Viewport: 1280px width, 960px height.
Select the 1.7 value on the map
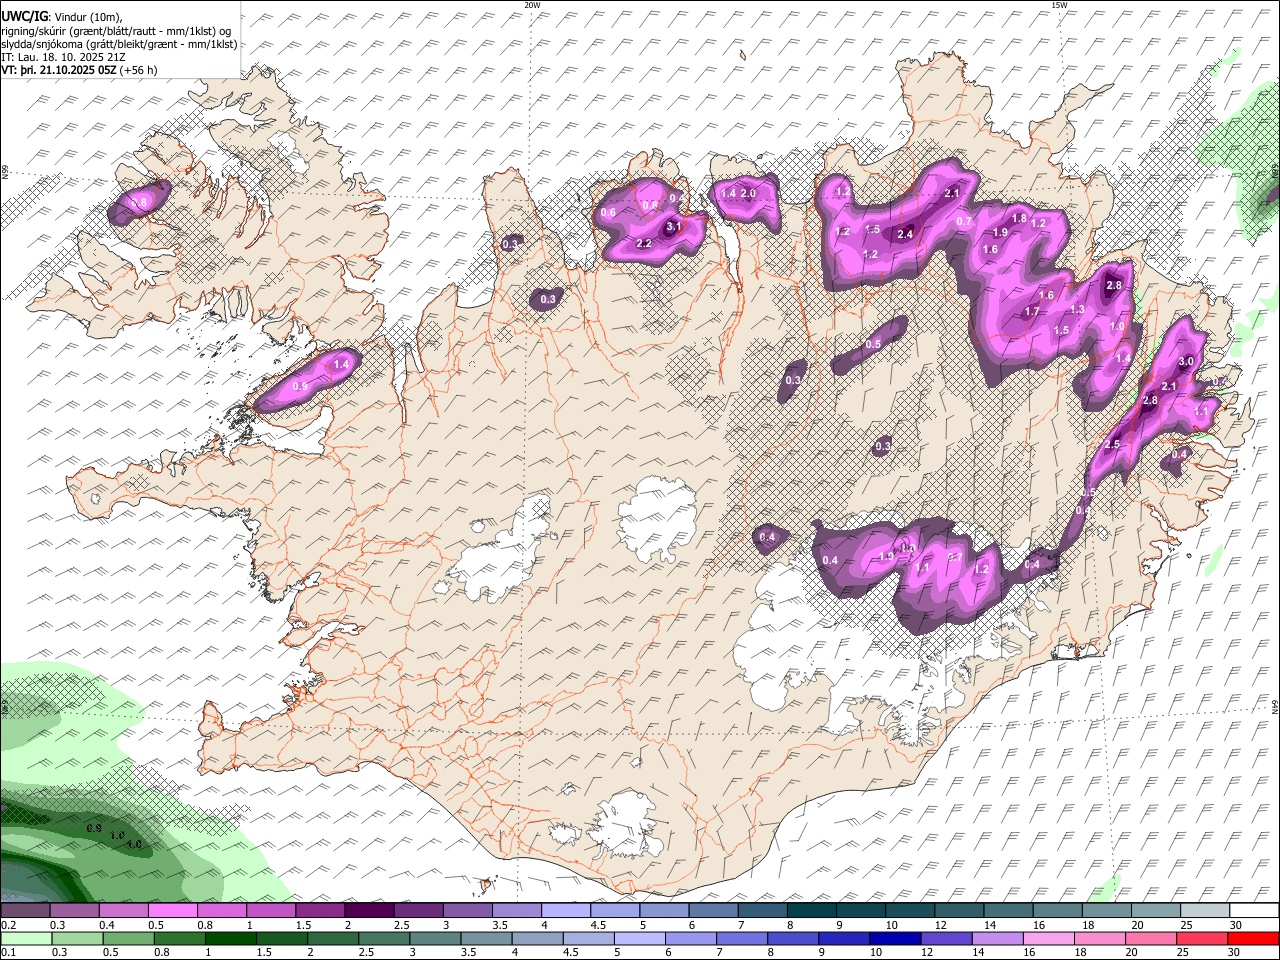point(1033,312)
